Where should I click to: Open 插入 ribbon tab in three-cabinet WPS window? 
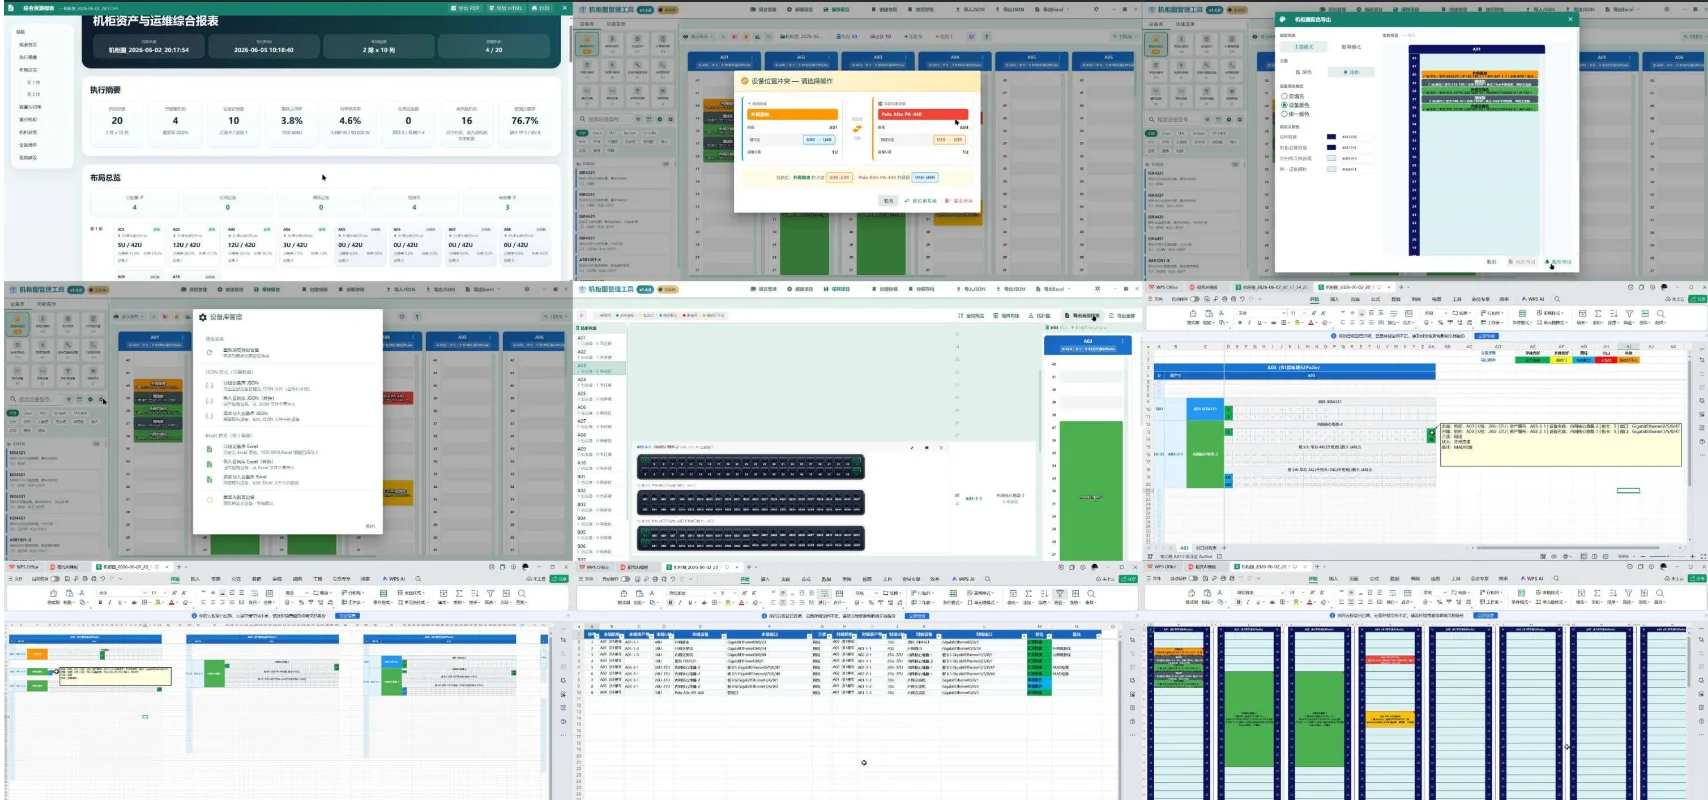tap(195, 579)
